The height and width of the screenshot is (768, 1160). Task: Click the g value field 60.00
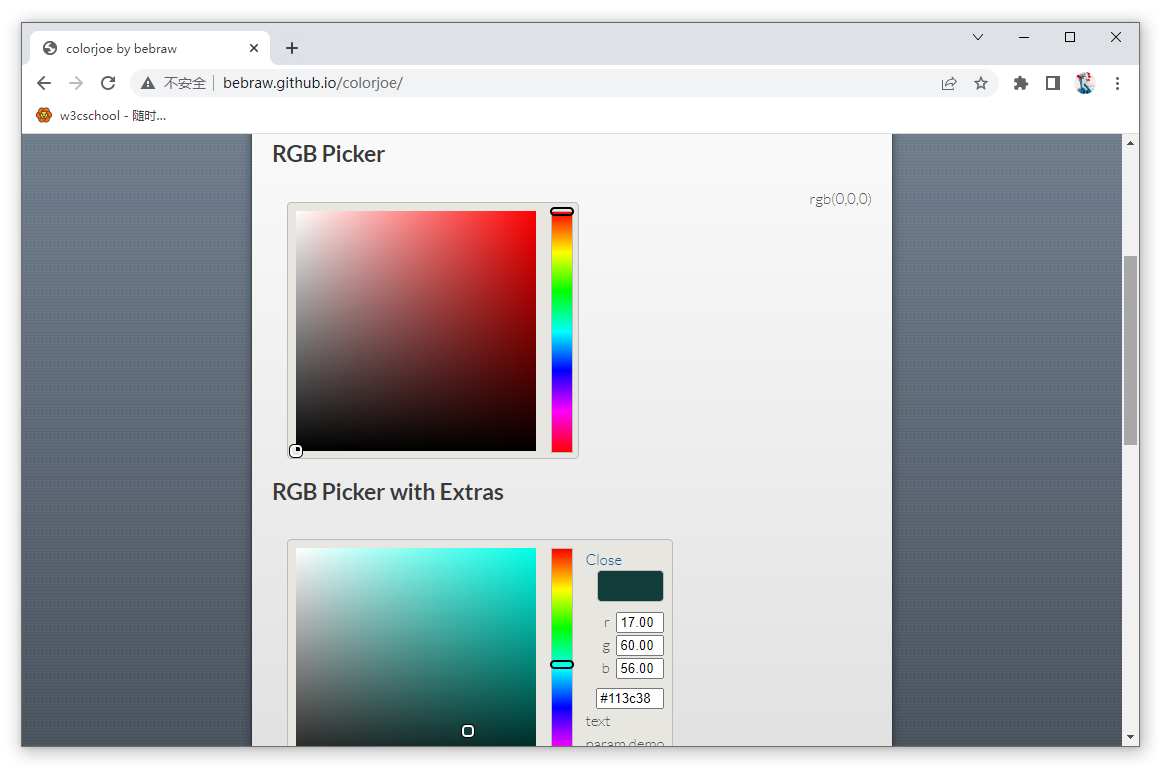click(639, 645)
